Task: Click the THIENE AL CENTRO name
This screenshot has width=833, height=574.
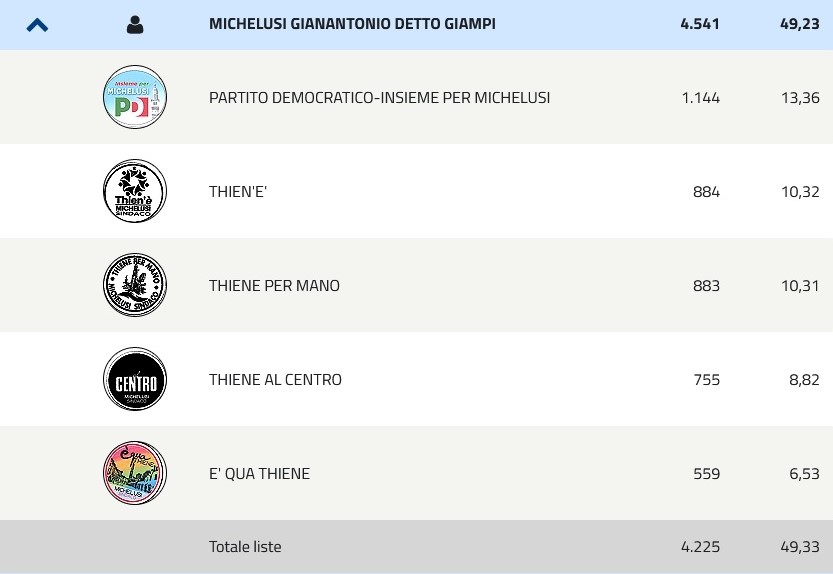Action: point(275,380)
